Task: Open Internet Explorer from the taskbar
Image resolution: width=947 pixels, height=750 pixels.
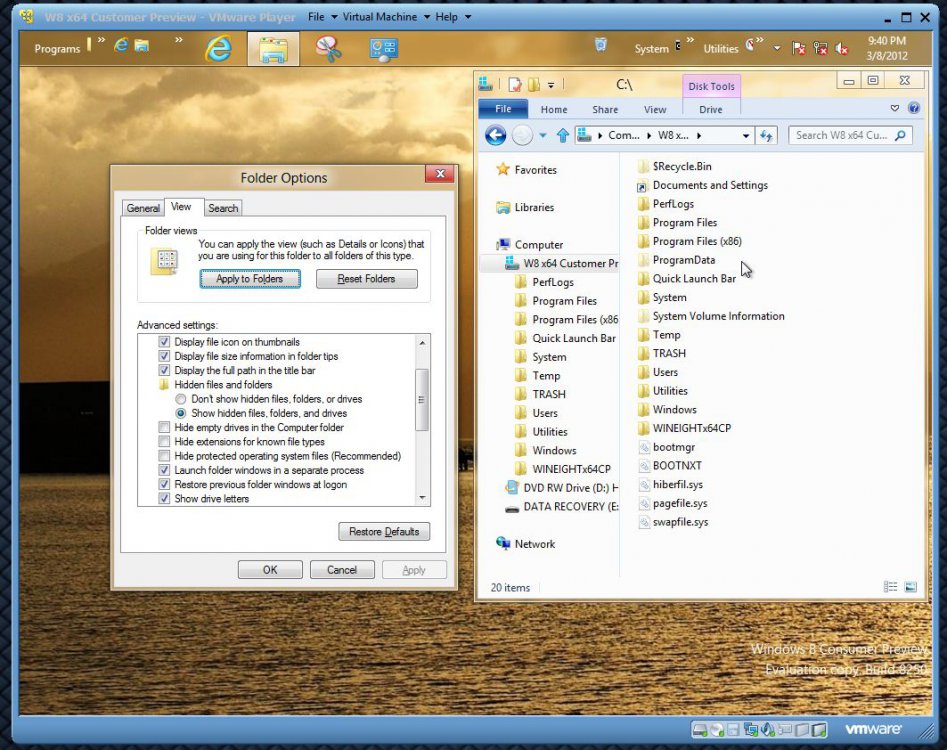Action: (218, 48)
